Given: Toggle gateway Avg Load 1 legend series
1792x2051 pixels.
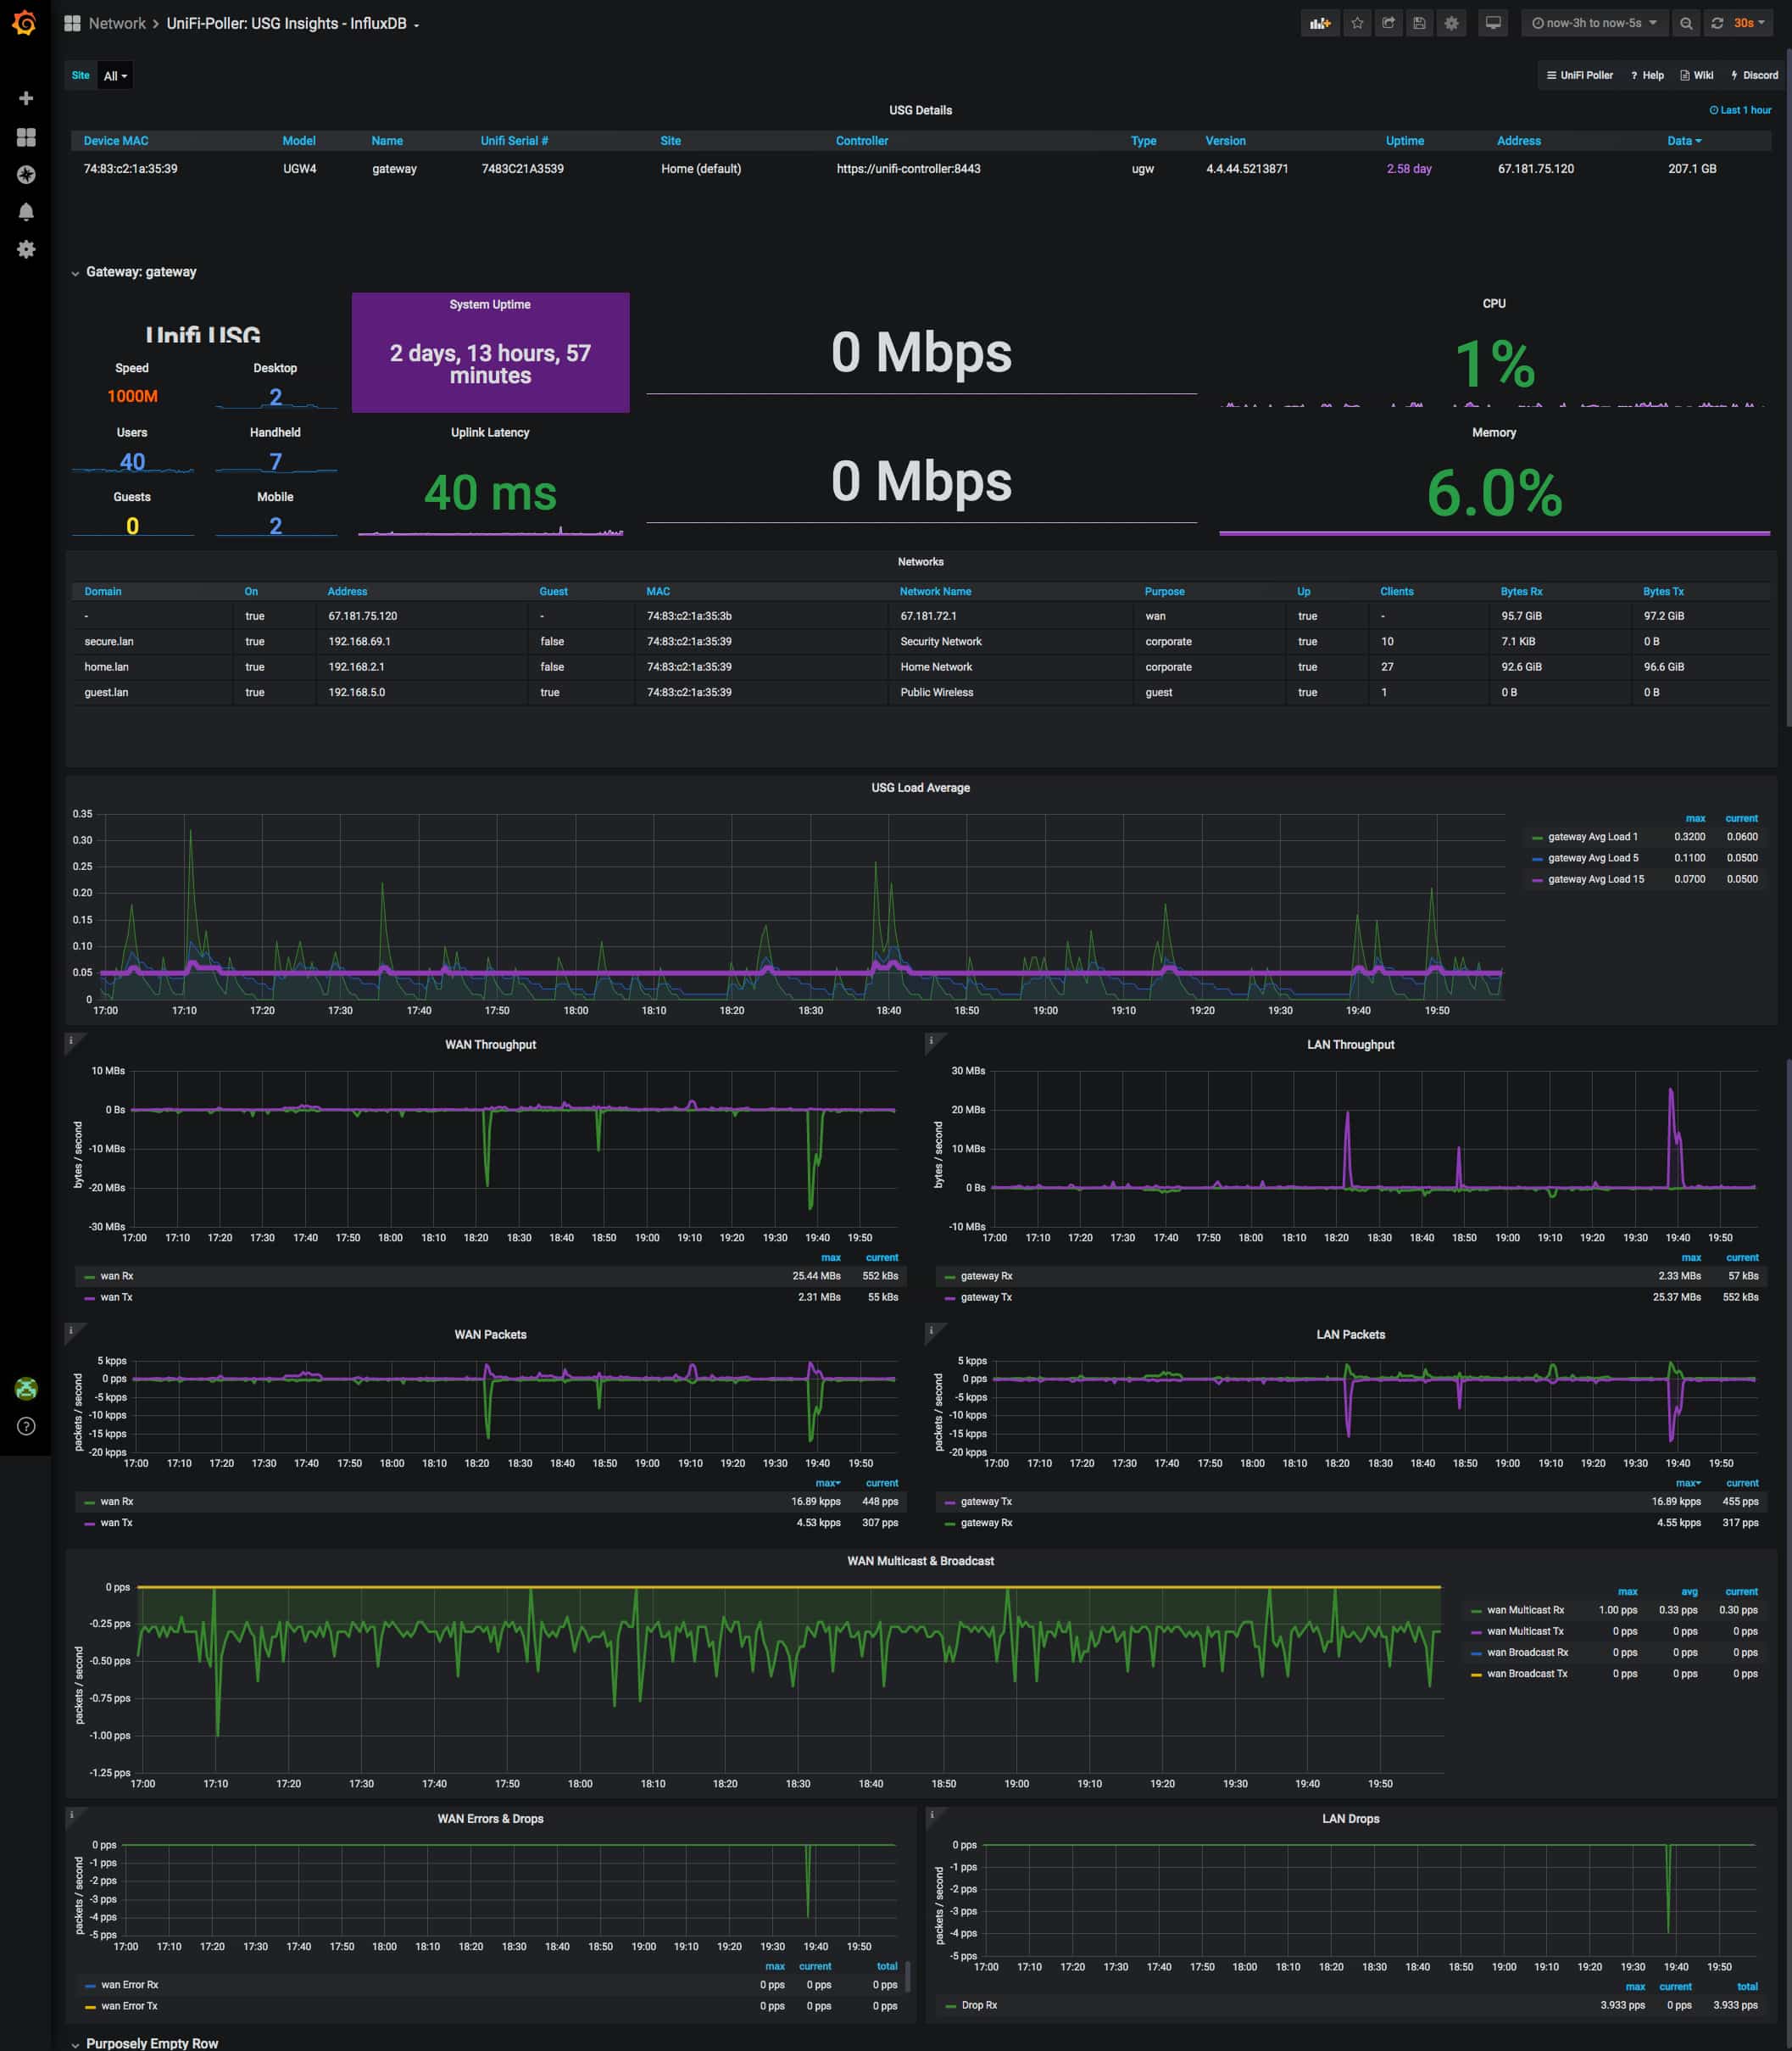Looking at the screenshot, I should pos(1592,837).
